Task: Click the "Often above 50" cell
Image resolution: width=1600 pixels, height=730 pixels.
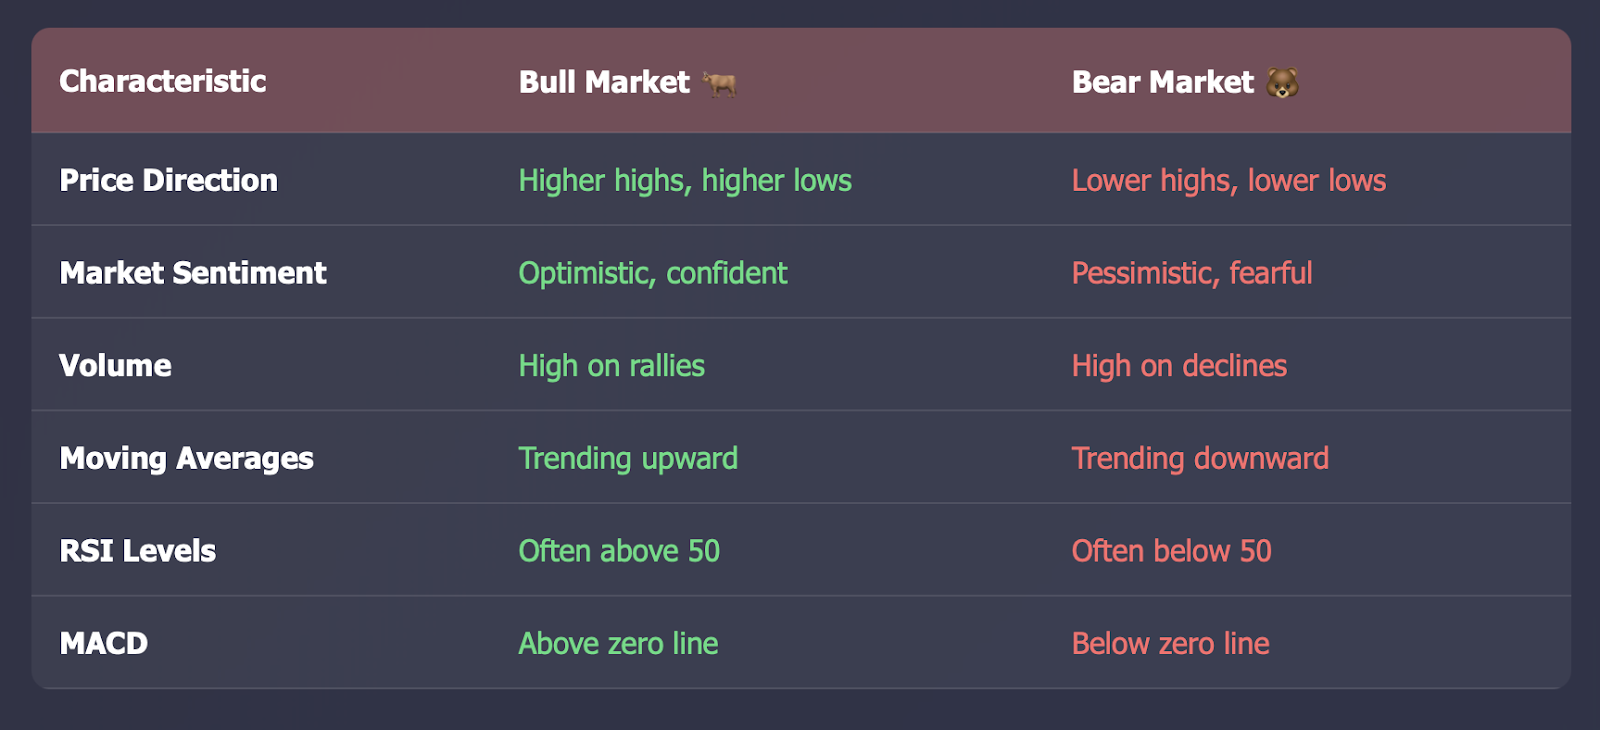Action: (619, 551)
